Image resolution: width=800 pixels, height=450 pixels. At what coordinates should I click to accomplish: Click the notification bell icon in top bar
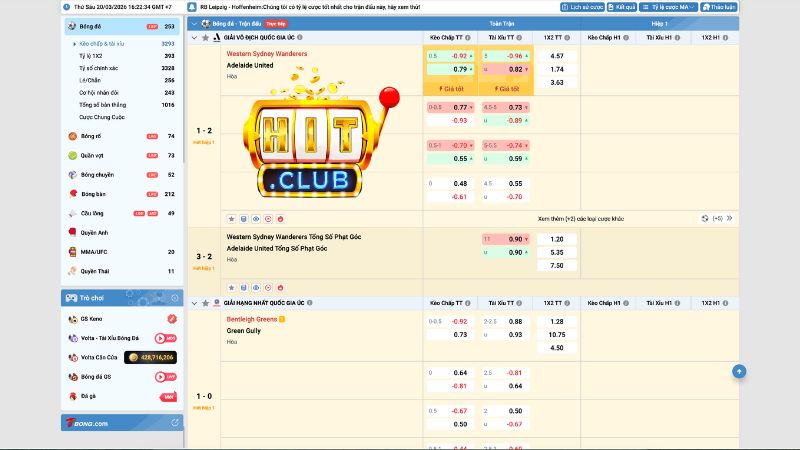[x=192, y=7]
